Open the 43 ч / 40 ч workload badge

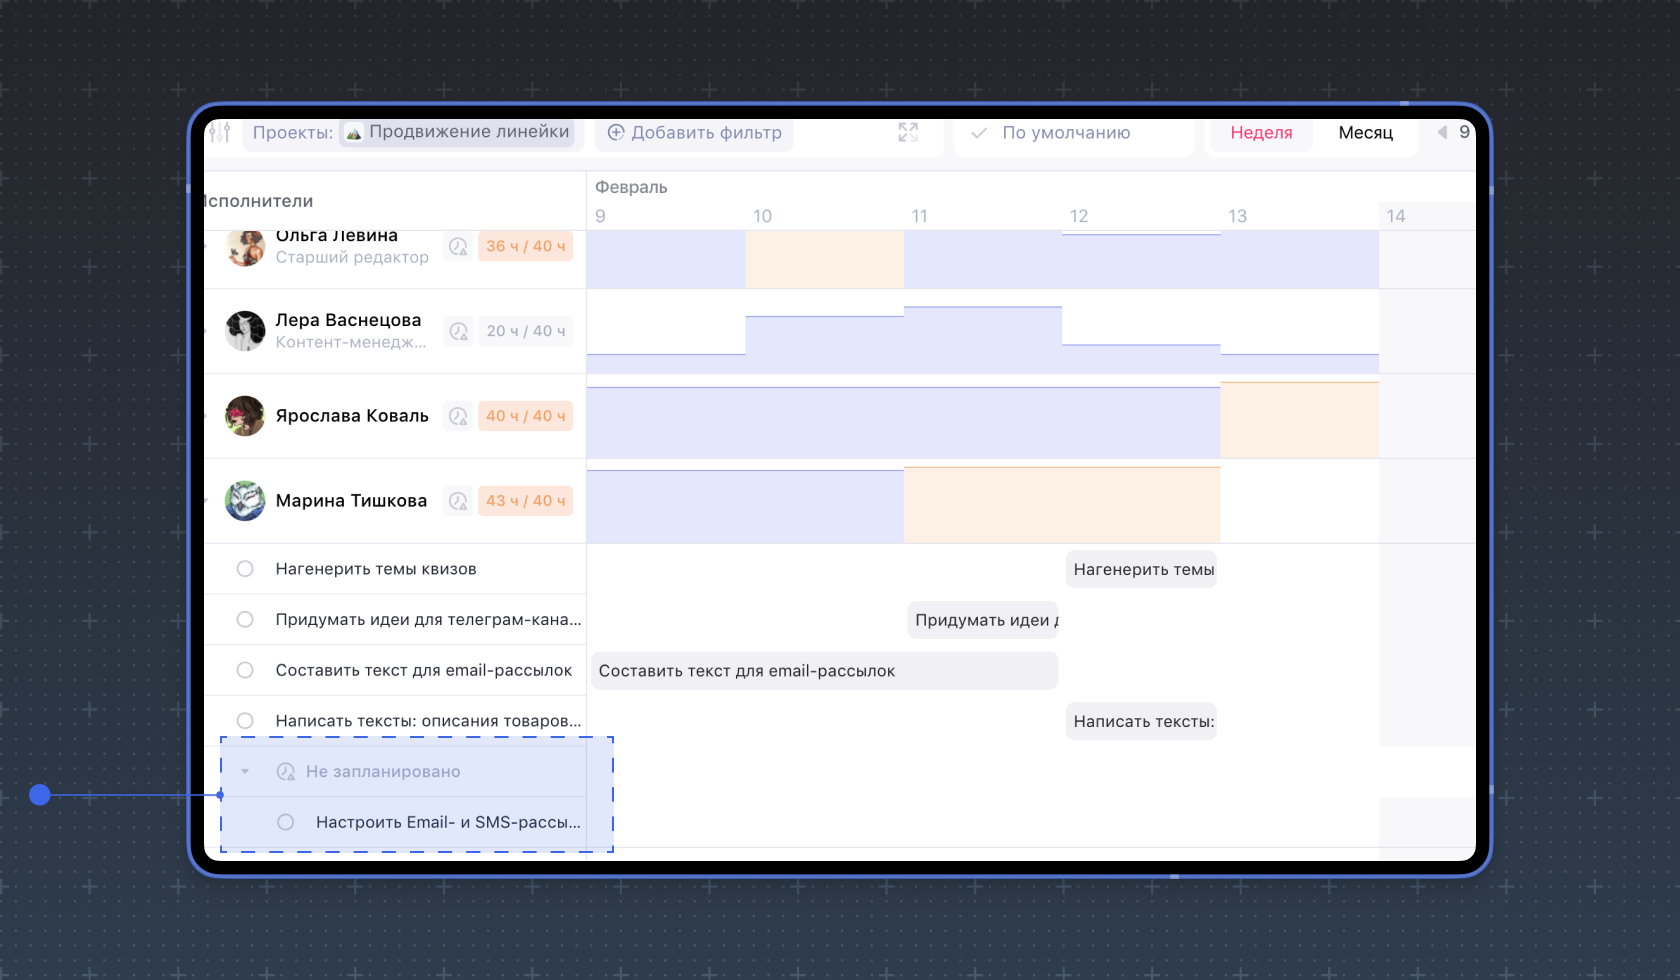(x=525, y=501)
